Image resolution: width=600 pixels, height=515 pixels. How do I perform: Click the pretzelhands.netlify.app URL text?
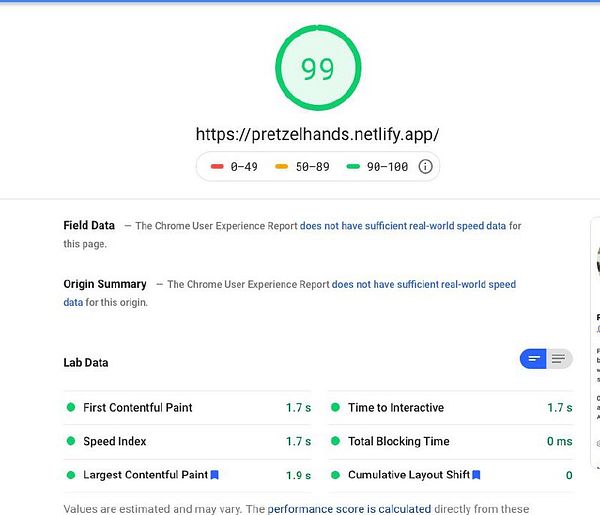click(317, 134)
